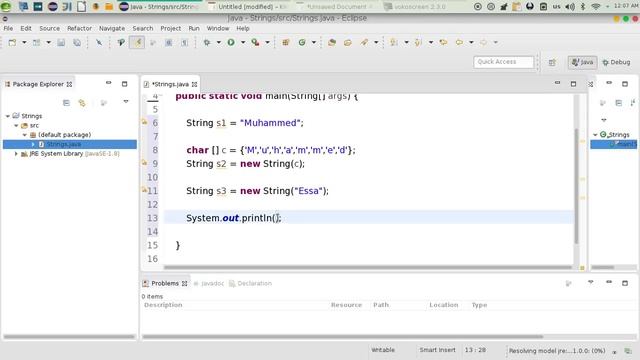The width and height of the screenshot is (640, 360).
Task: Collapse the Strings project tree node
Action: pyautogui.click(x=8, y=116)
